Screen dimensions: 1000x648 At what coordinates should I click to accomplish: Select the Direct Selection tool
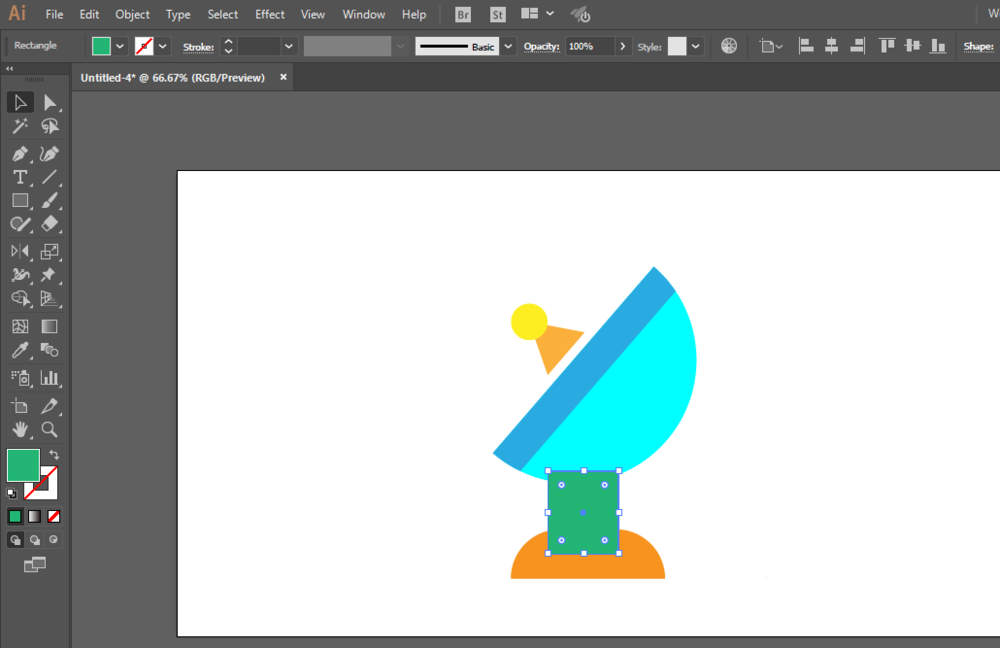(x=50, y=103)
